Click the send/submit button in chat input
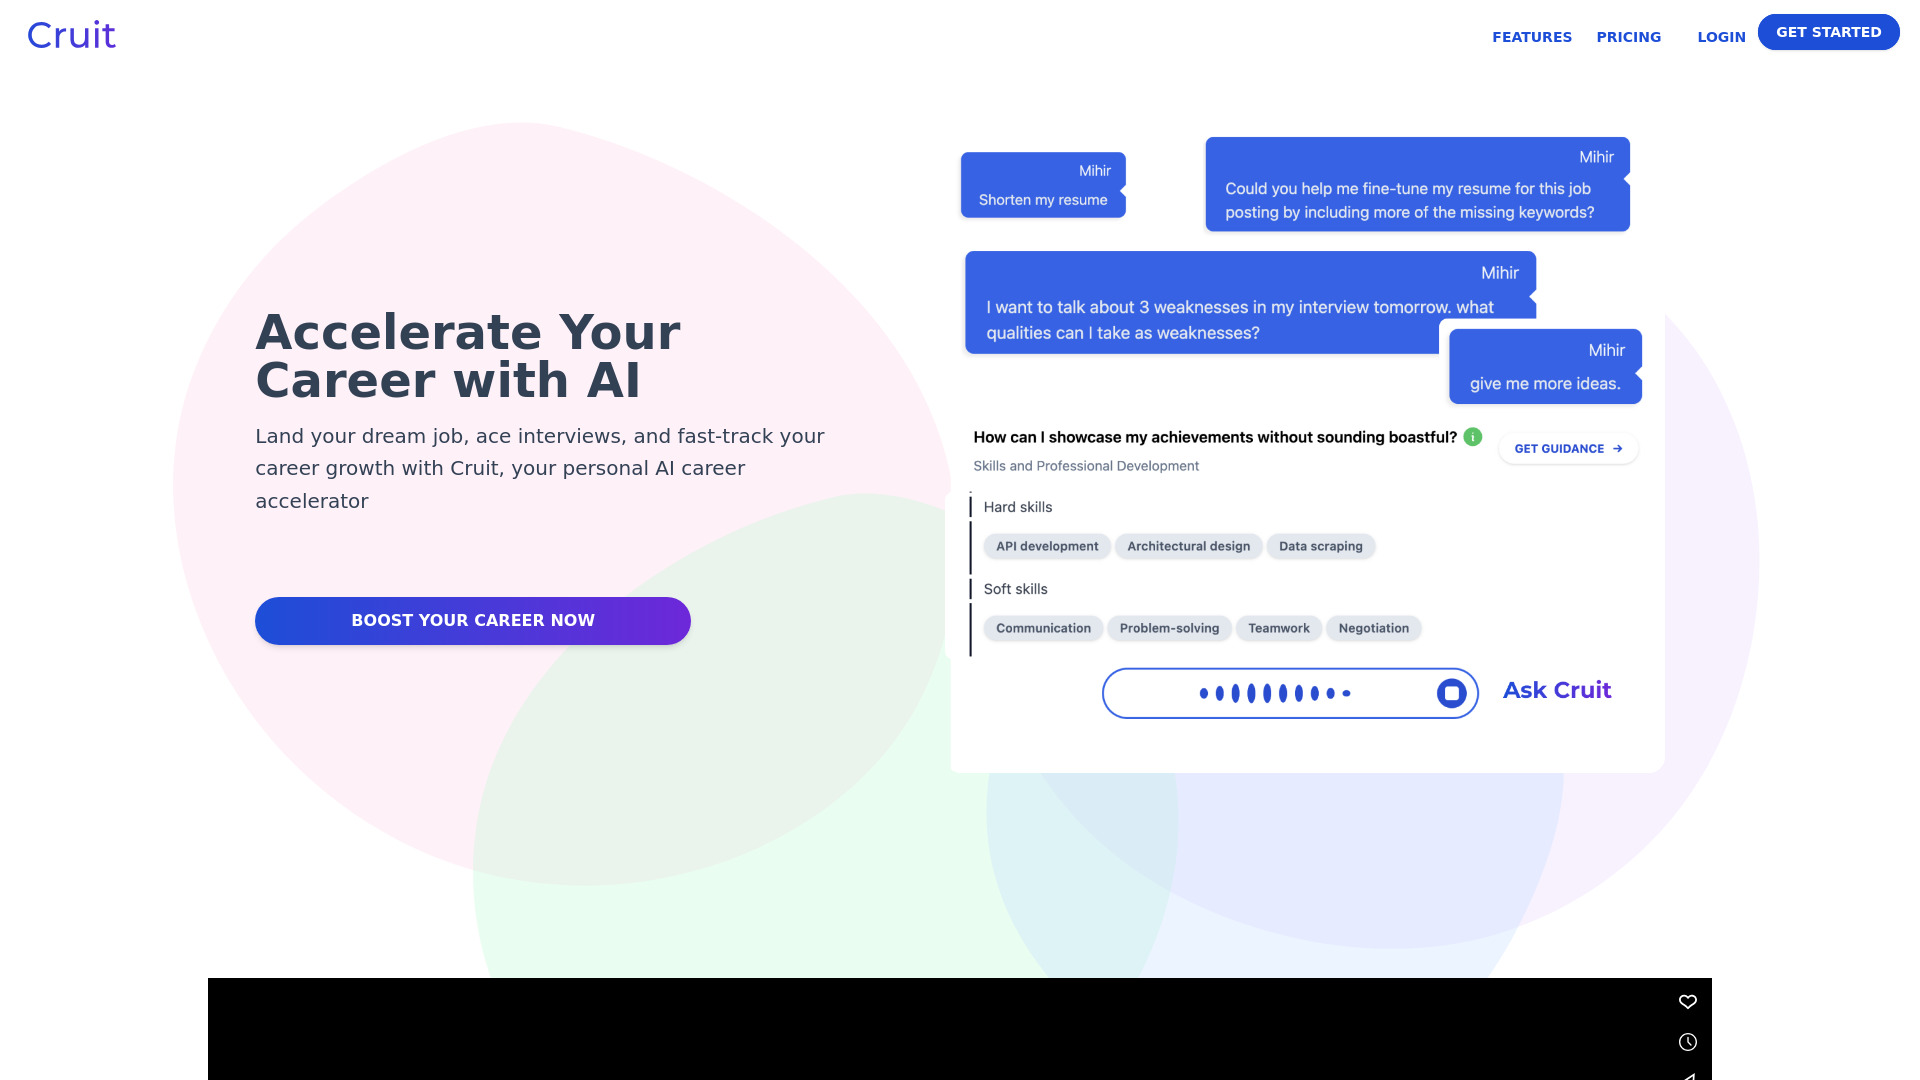 click(x=1453, y=691)
